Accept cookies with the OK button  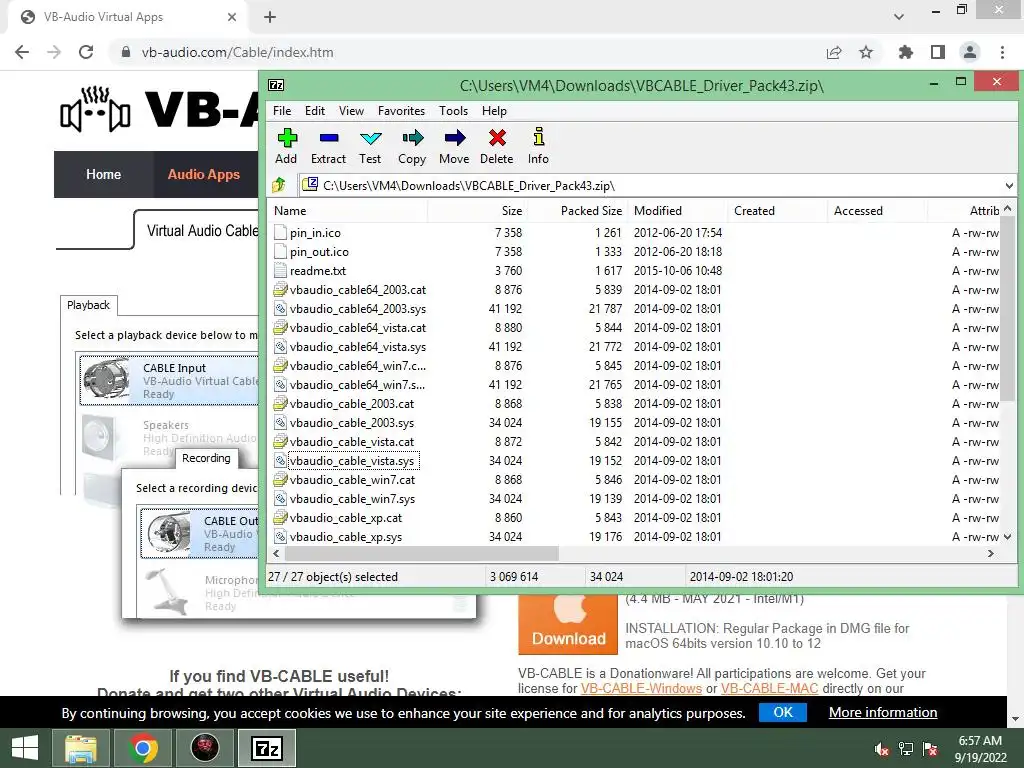[783, 712]
